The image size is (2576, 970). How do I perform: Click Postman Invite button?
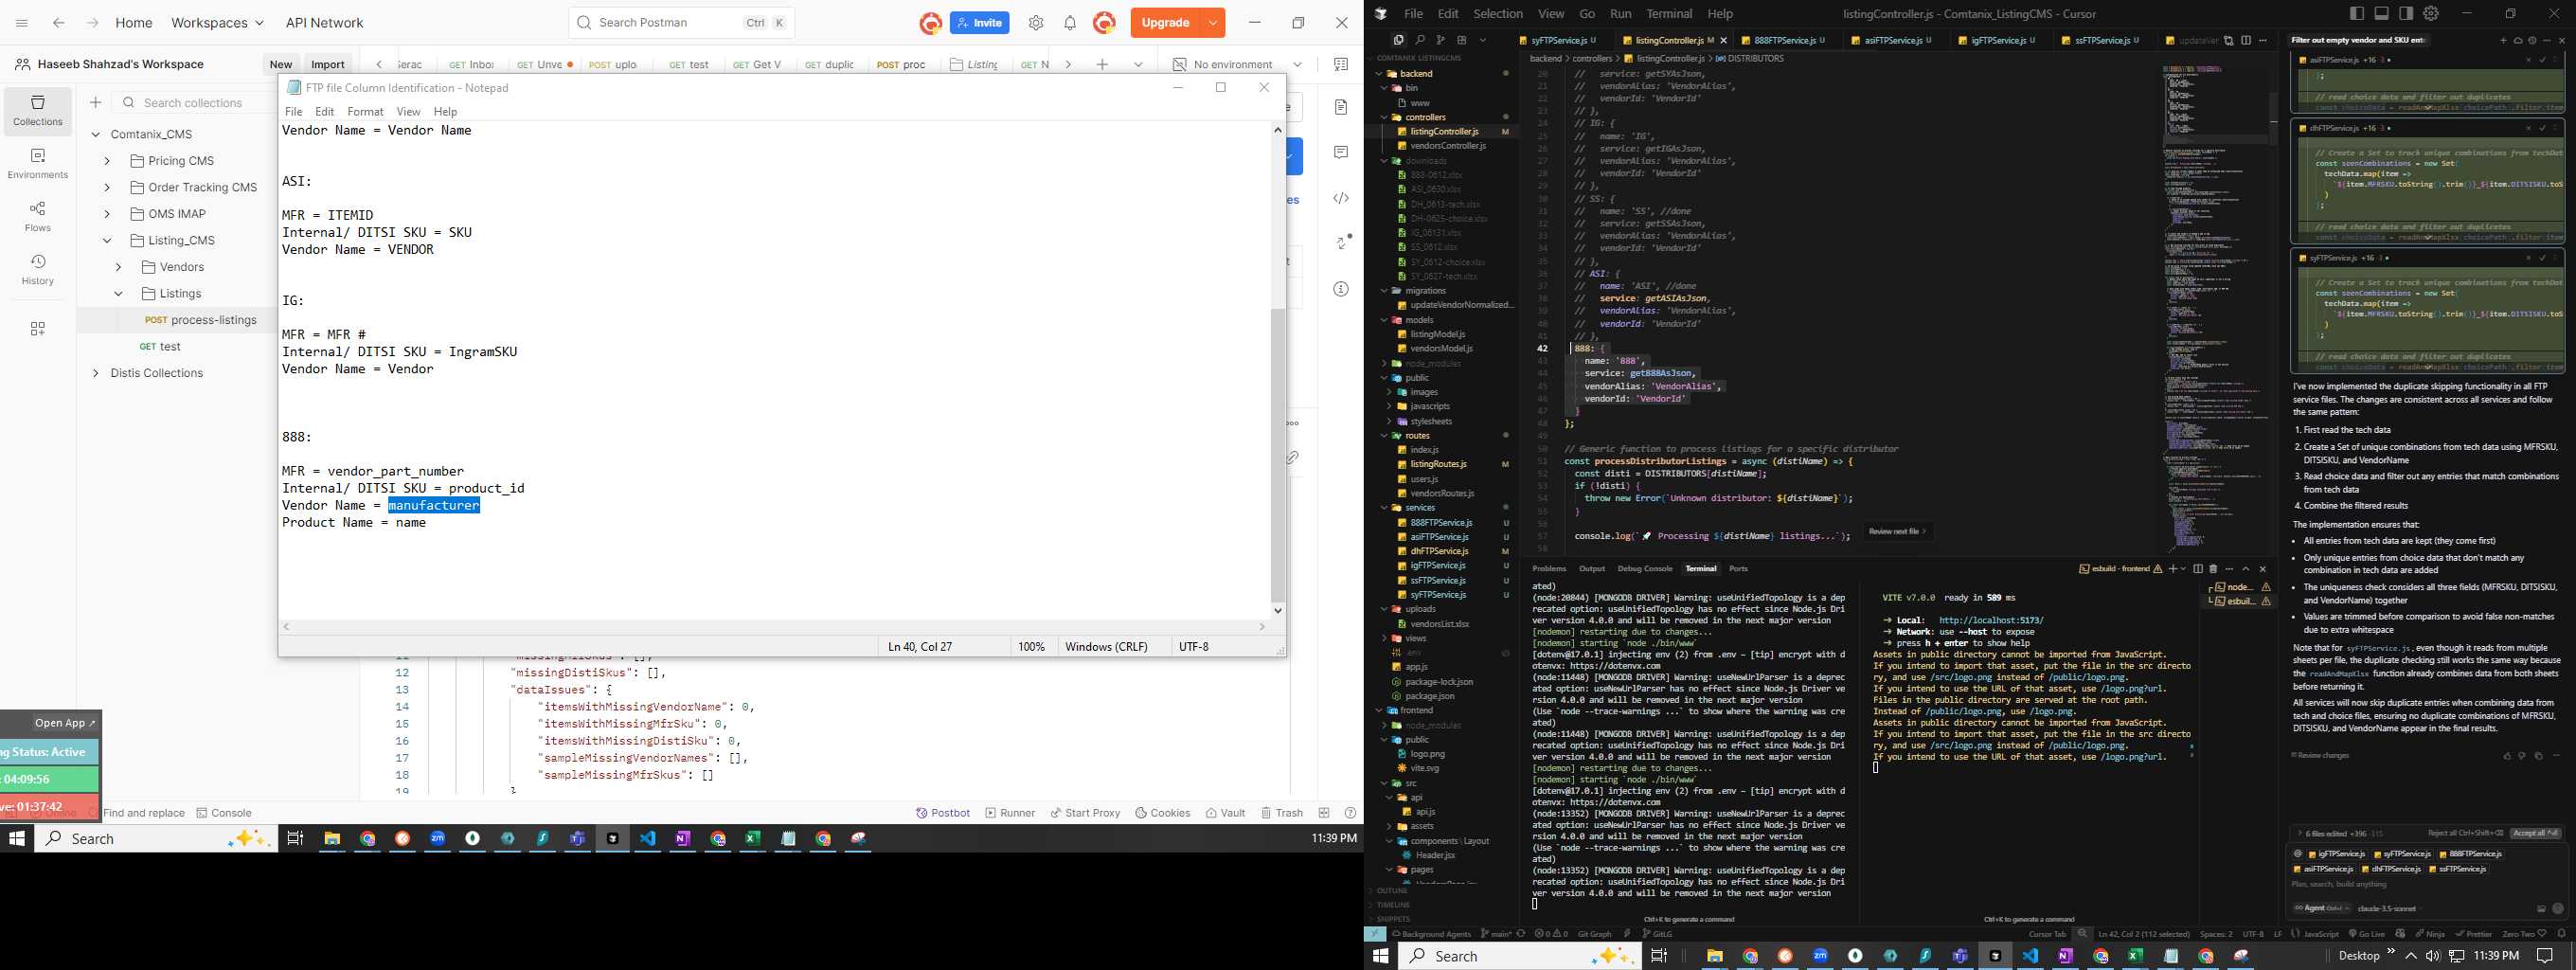(979, 23)
